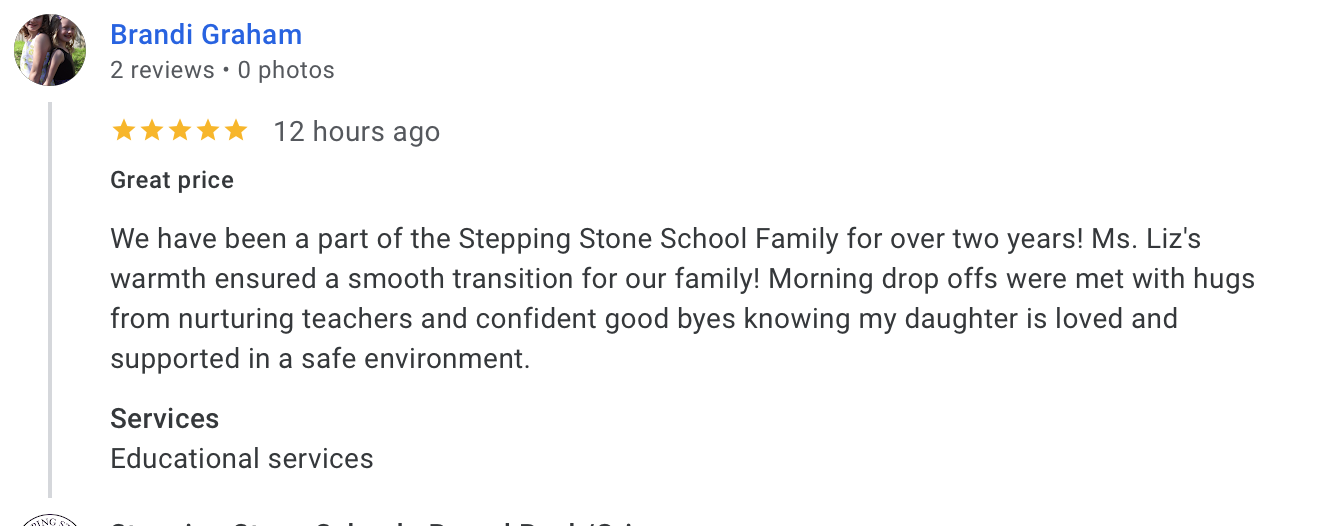
Task: Click the middle (third) rating star
Action: click(180, 131)
